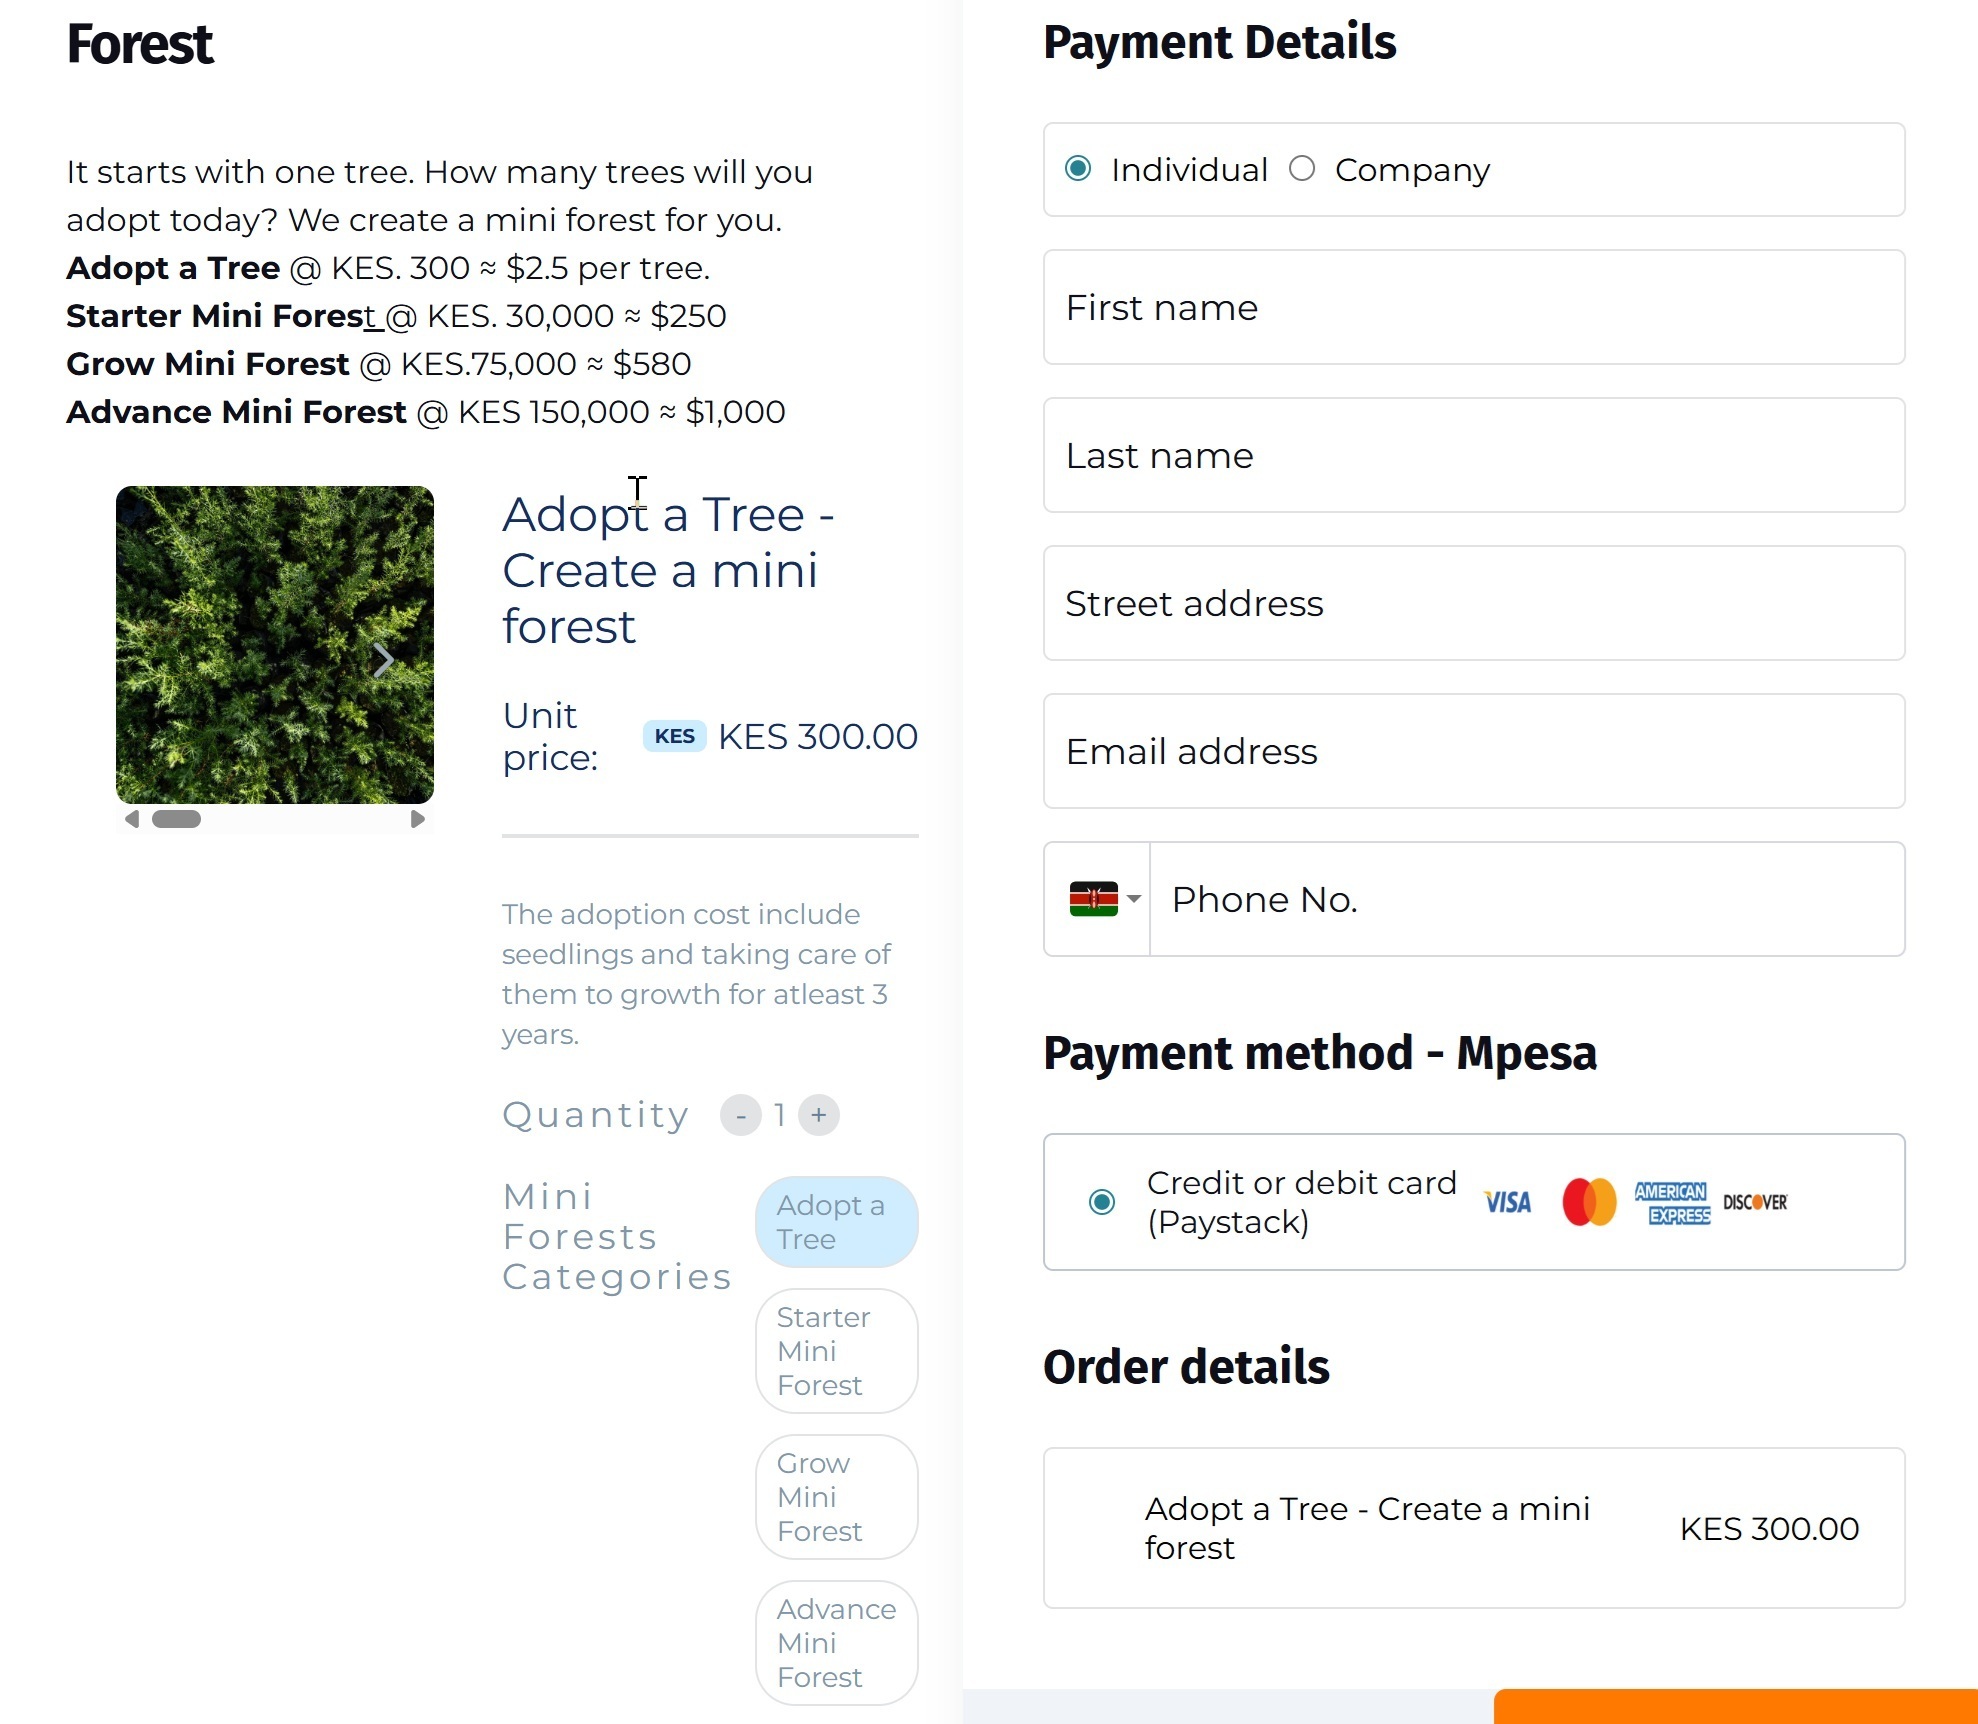This screenshot has width=1978, height=1724.
Task: Select the Adopt a Tree category pill
Action: coord(836,1222)
